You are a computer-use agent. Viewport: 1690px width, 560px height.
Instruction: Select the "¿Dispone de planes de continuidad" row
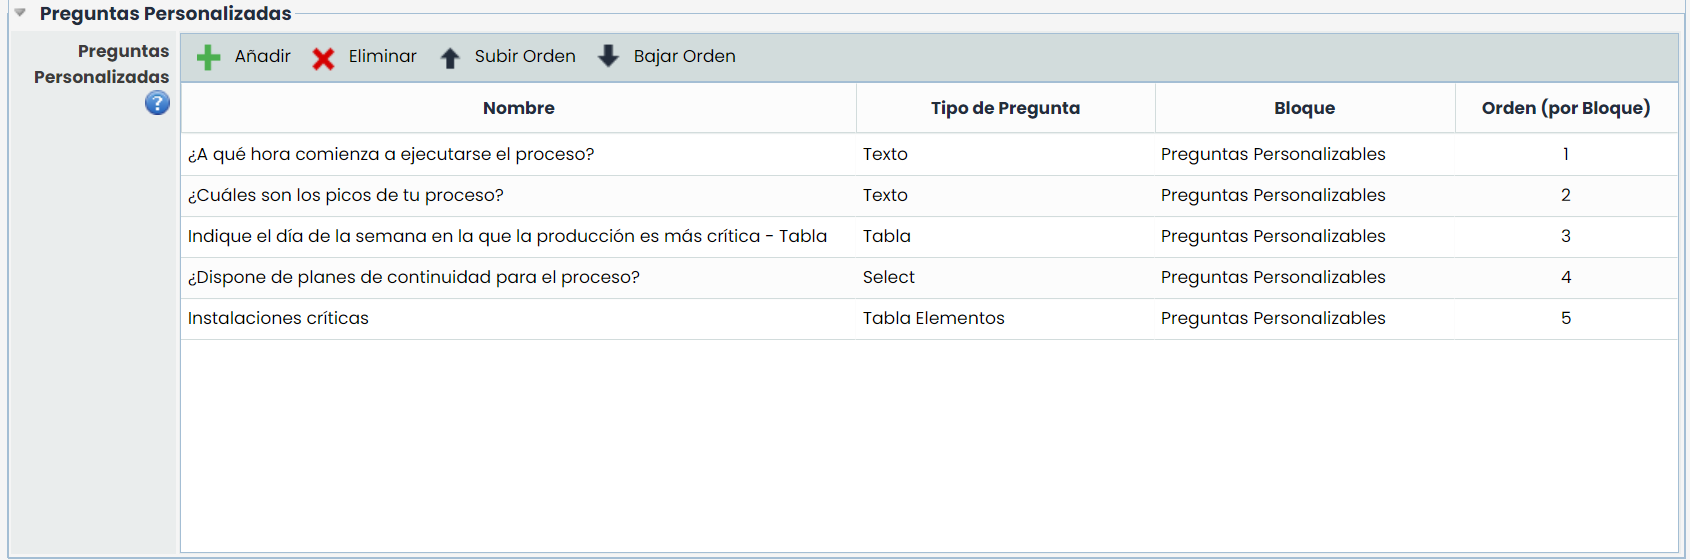(x=414, y=277)
